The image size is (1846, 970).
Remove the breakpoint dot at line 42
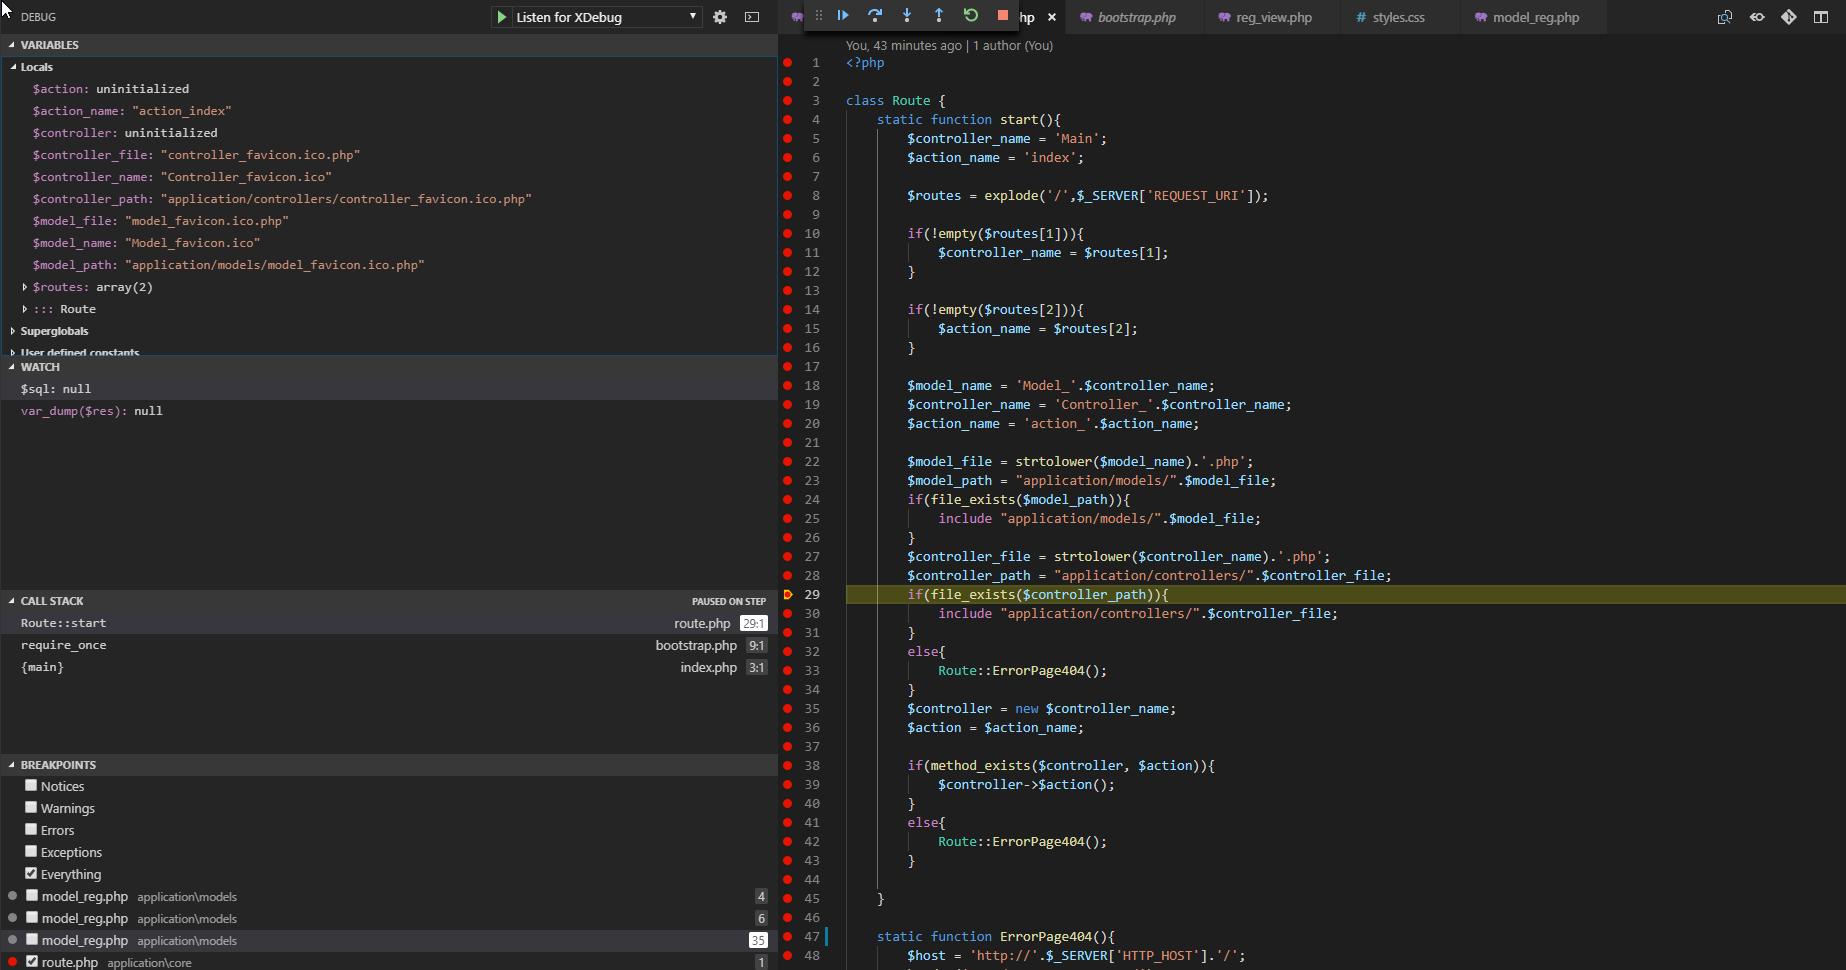click(x=788, y=841)
